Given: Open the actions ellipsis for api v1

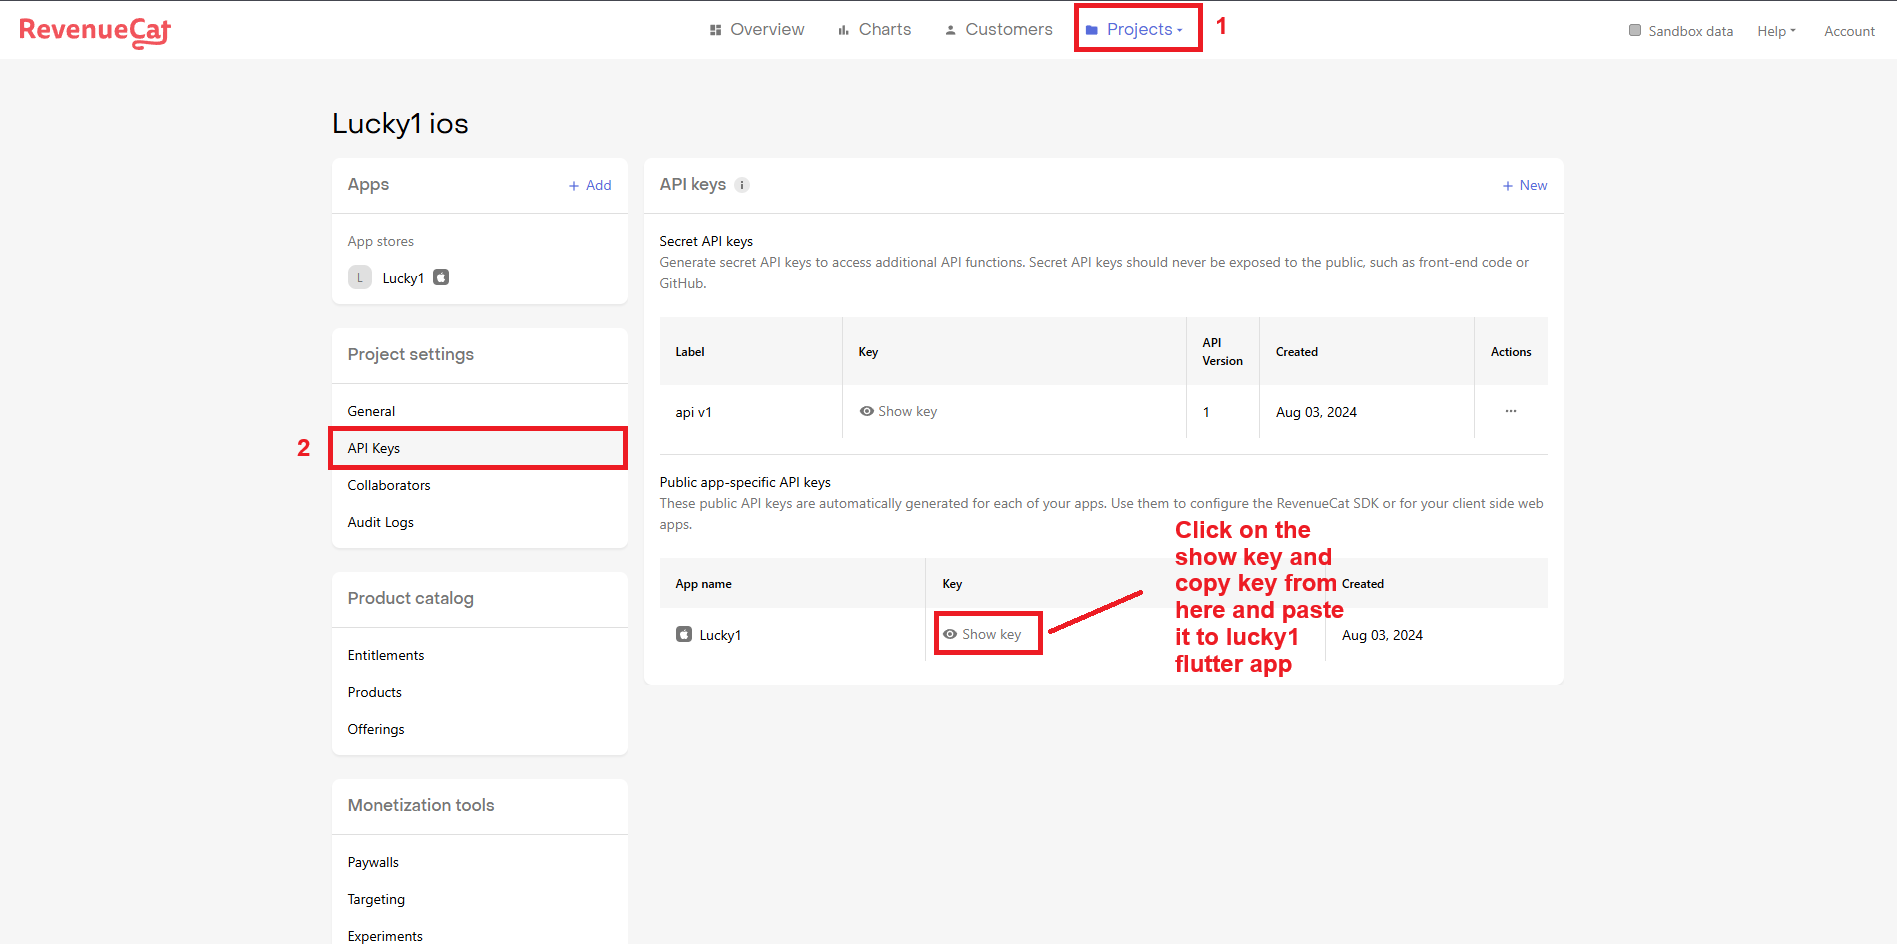Looking at the screenshot, I should 1510,411.
